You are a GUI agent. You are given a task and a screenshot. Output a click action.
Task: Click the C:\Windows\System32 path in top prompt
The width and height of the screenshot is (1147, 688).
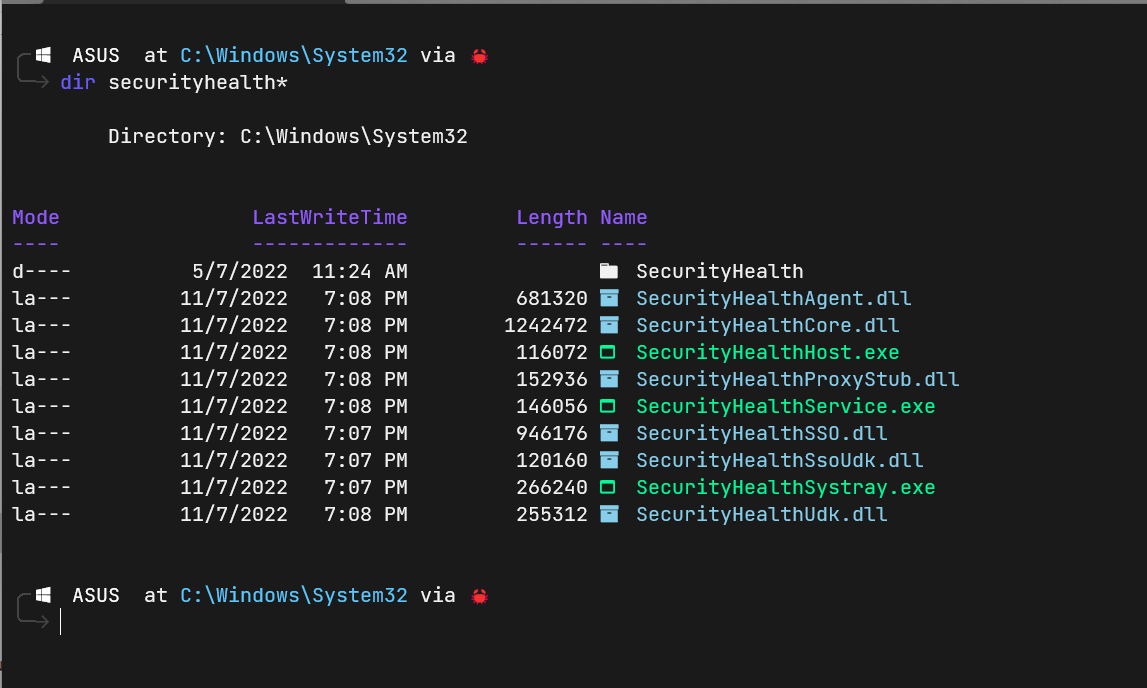click(293, 56)
